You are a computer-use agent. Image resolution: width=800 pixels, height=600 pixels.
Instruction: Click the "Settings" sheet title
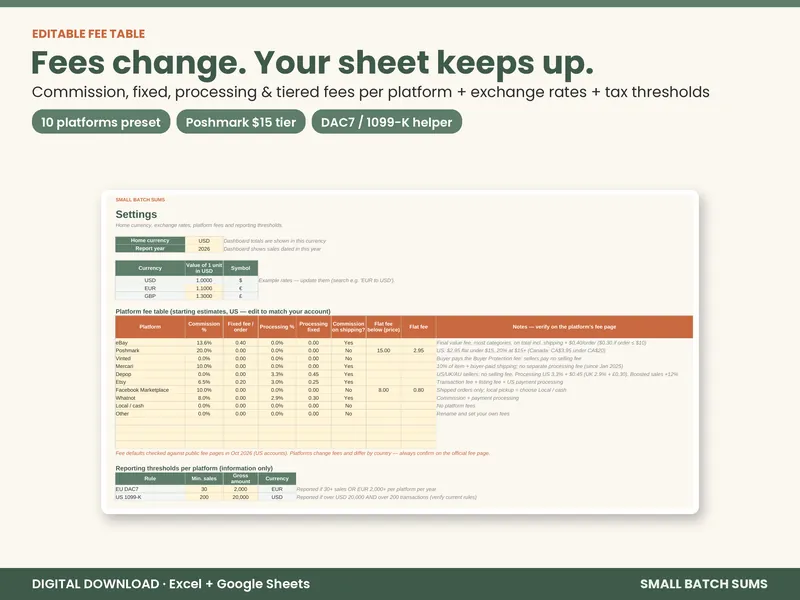[136, 214]
